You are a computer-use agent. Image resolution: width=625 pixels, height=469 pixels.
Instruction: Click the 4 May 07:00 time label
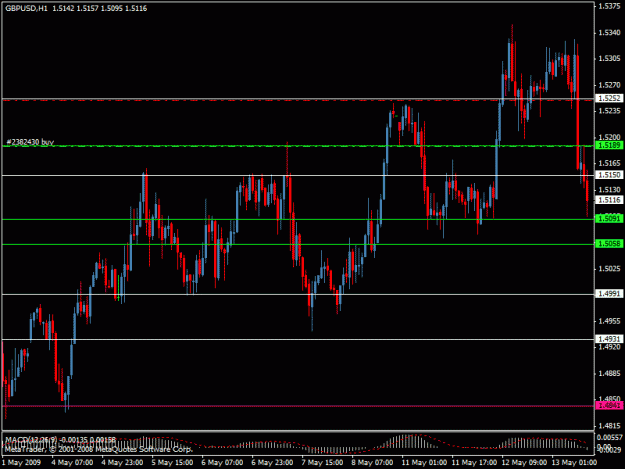pos(72,463)
